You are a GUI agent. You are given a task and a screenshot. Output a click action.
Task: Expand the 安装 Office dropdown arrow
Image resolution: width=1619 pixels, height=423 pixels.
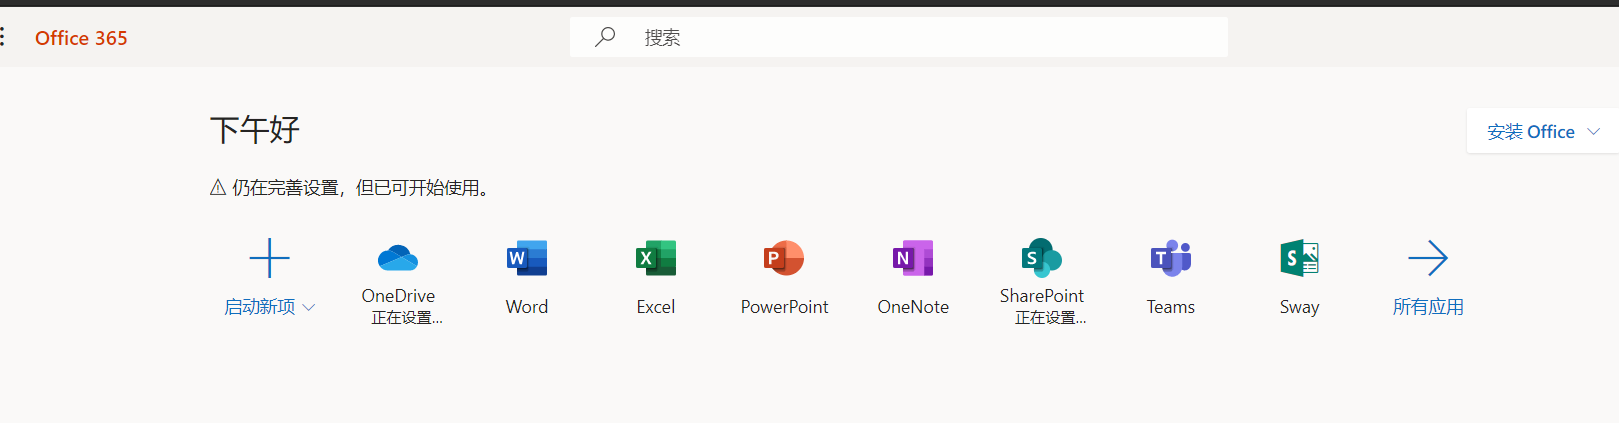click(1594, 132)
